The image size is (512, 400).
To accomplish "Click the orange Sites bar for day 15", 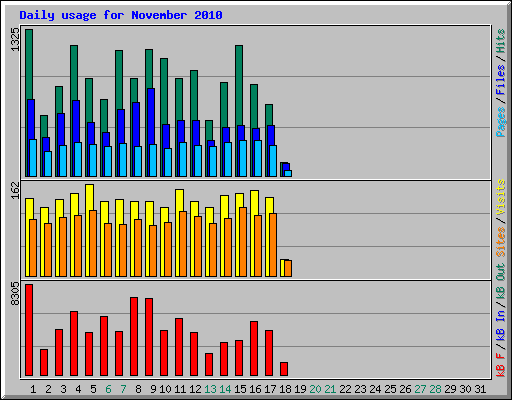I will coord(243,242).
